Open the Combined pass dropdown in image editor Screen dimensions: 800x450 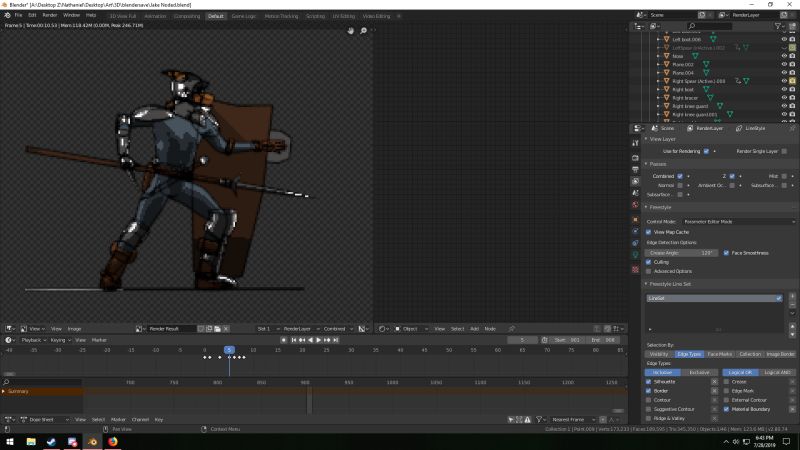point(338,329)
